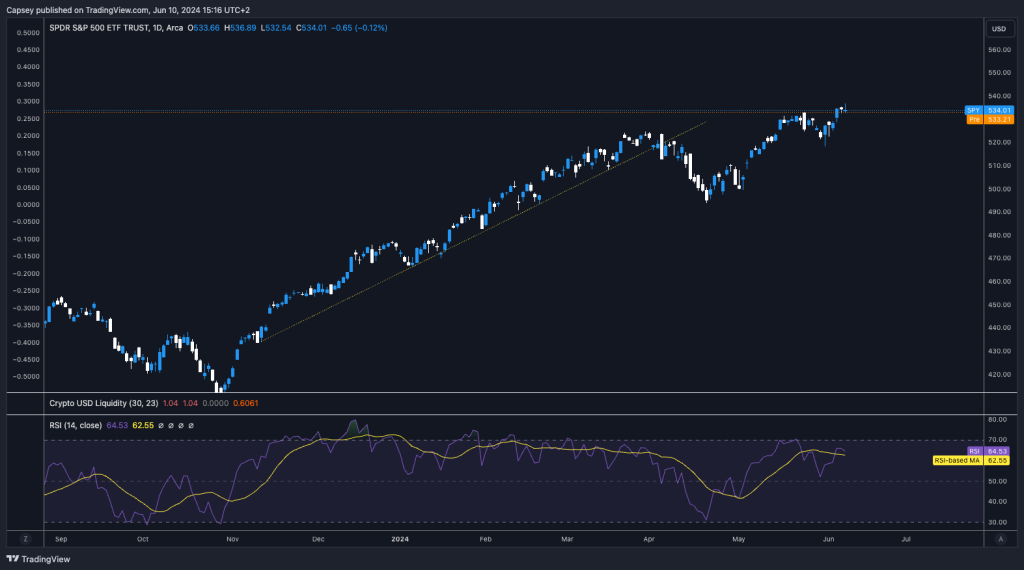Toggle the A auto-scale button

point(999,538)
